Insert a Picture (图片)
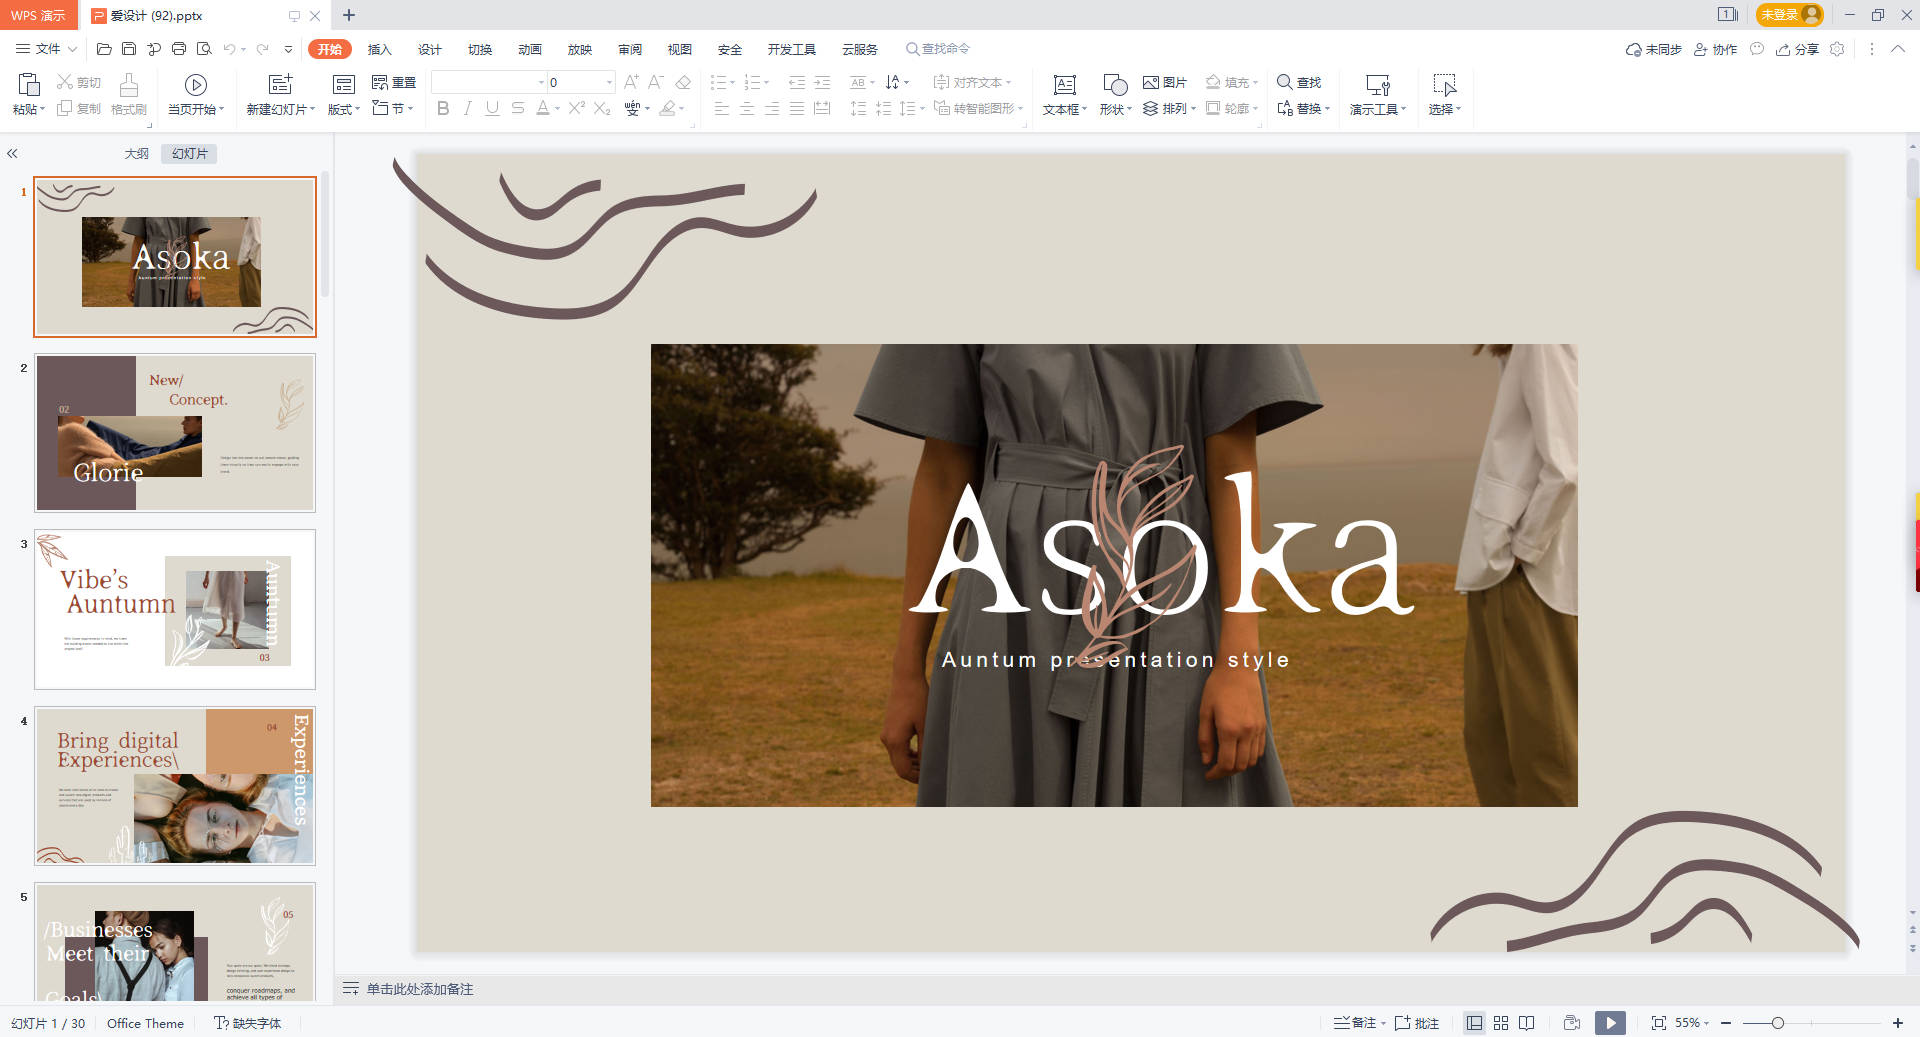1920x1037 pixels. point(1165,82)
